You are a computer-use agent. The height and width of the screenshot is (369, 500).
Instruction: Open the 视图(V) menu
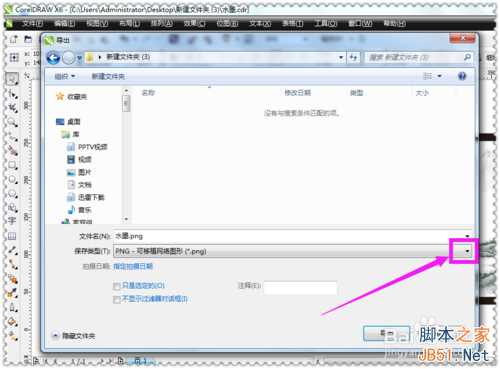tap(97, 24)
